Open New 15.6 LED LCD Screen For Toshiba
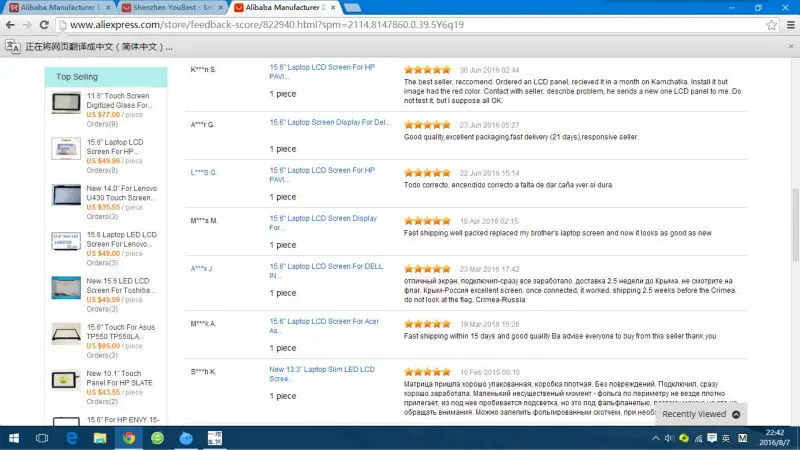The width and height of the screenshot is (800, 450). [120, 286]
